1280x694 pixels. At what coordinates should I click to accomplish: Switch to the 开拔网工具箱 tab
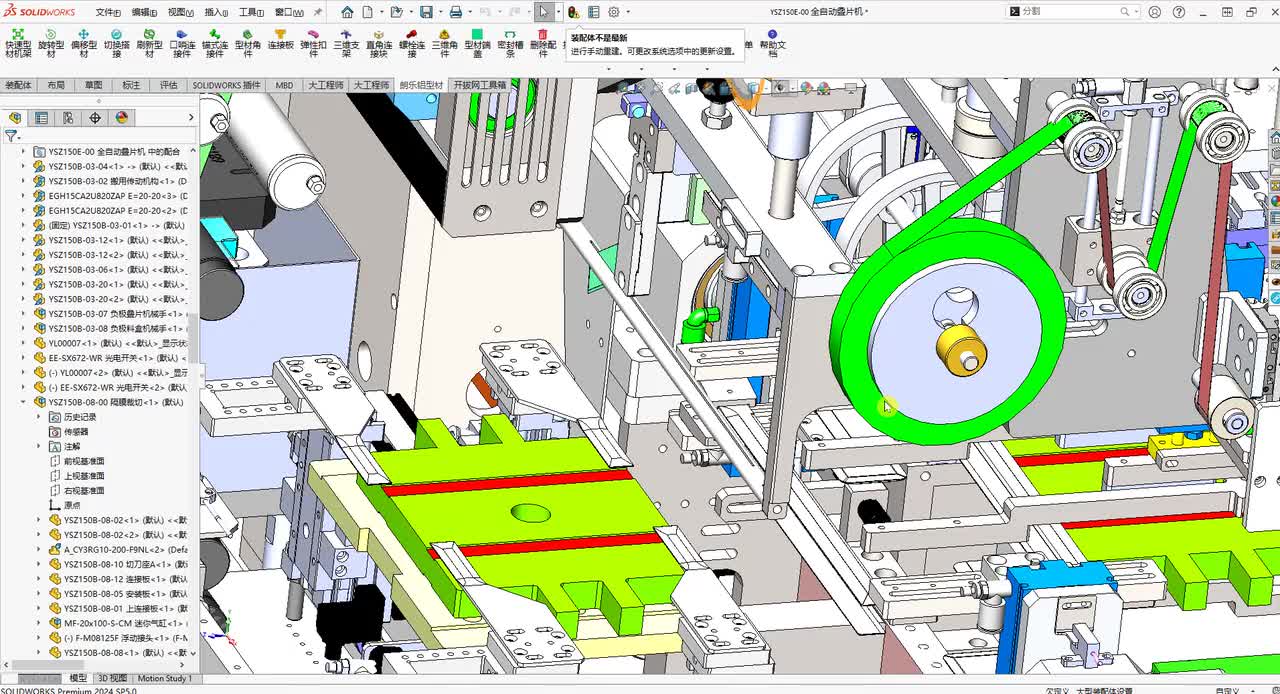pos(480,85)
